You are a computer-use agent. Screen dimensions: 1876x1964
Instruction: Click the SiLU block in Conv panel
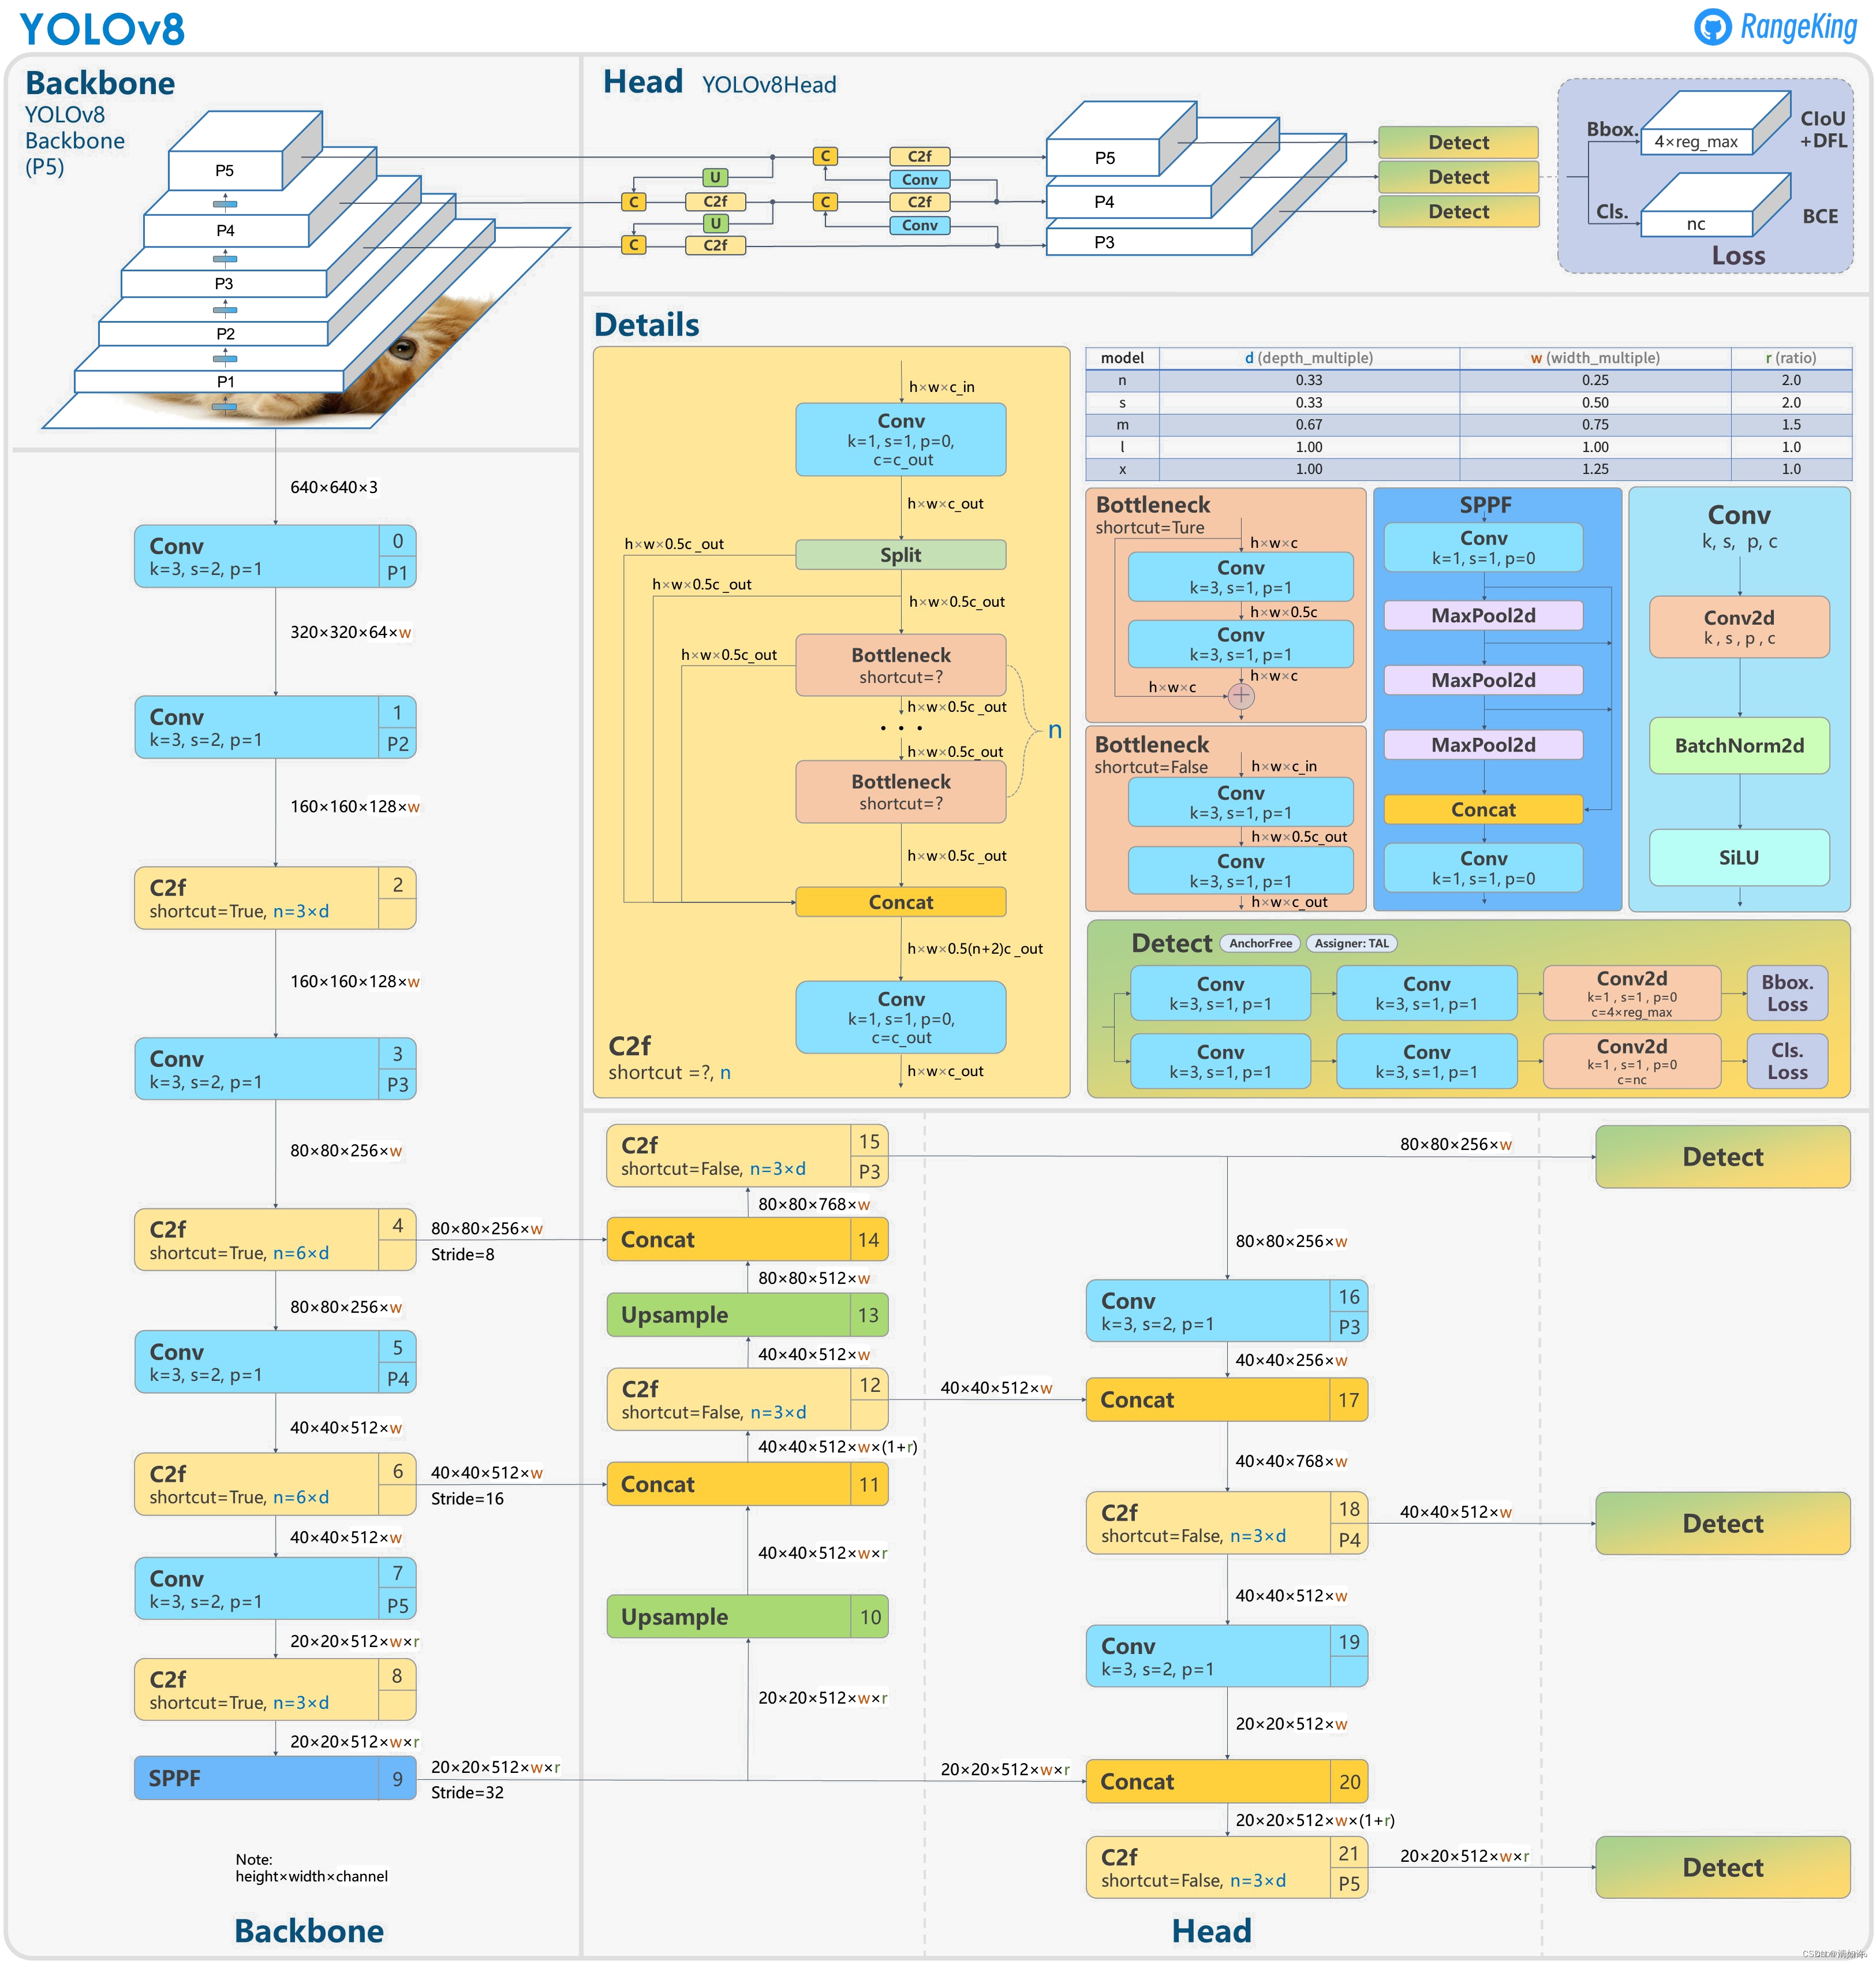coord(1739,858)
